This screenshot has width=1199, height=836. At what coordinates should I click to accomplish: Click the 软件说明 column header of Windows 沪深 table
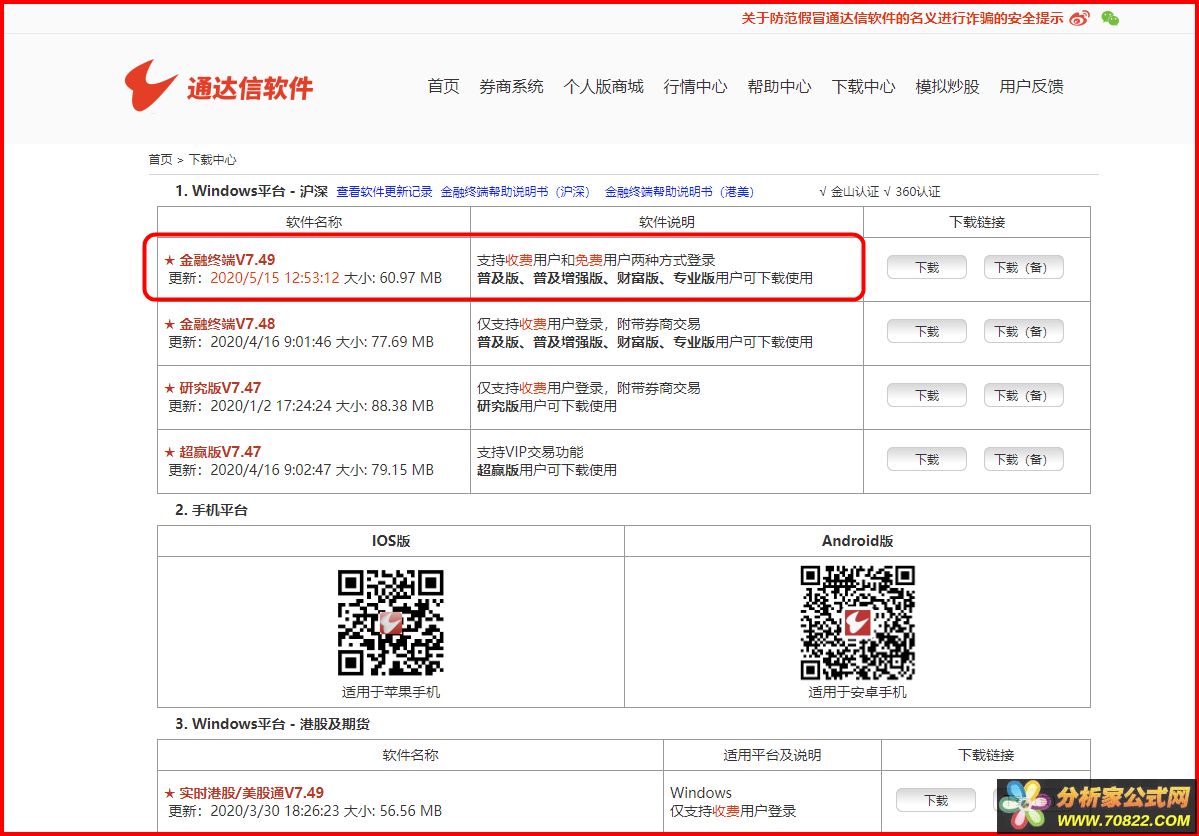667,223
